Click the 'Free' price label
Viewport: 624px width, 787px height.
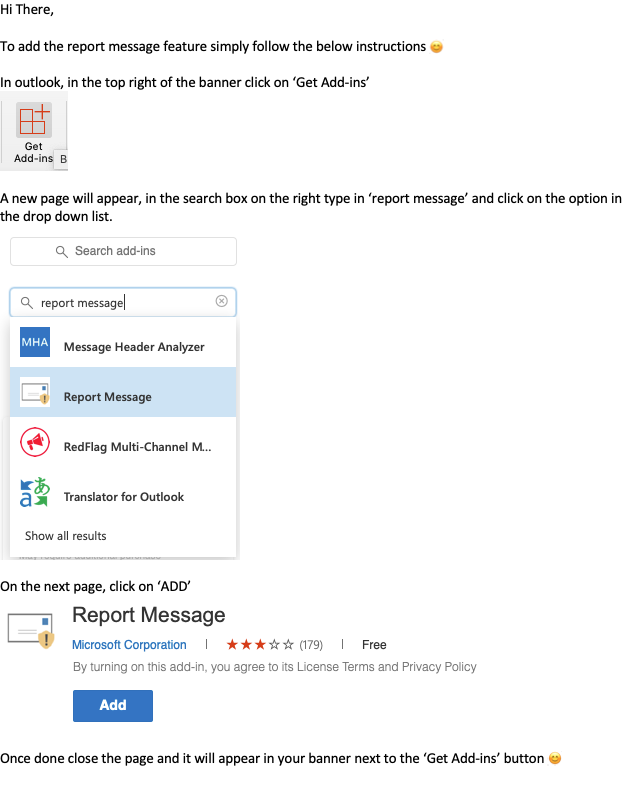tap(374, 645)
